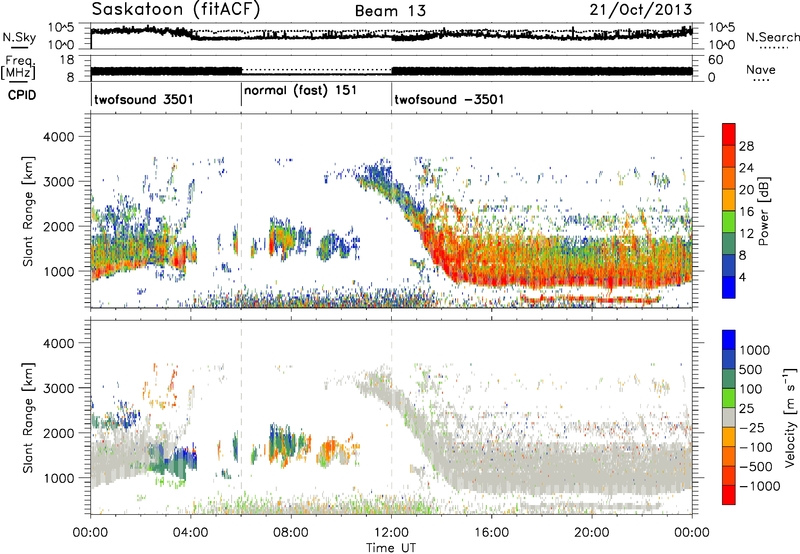Click the 'Slant Range [km]' label of power panel
This screenshot has width=800, height=554.
pos(28,211)
